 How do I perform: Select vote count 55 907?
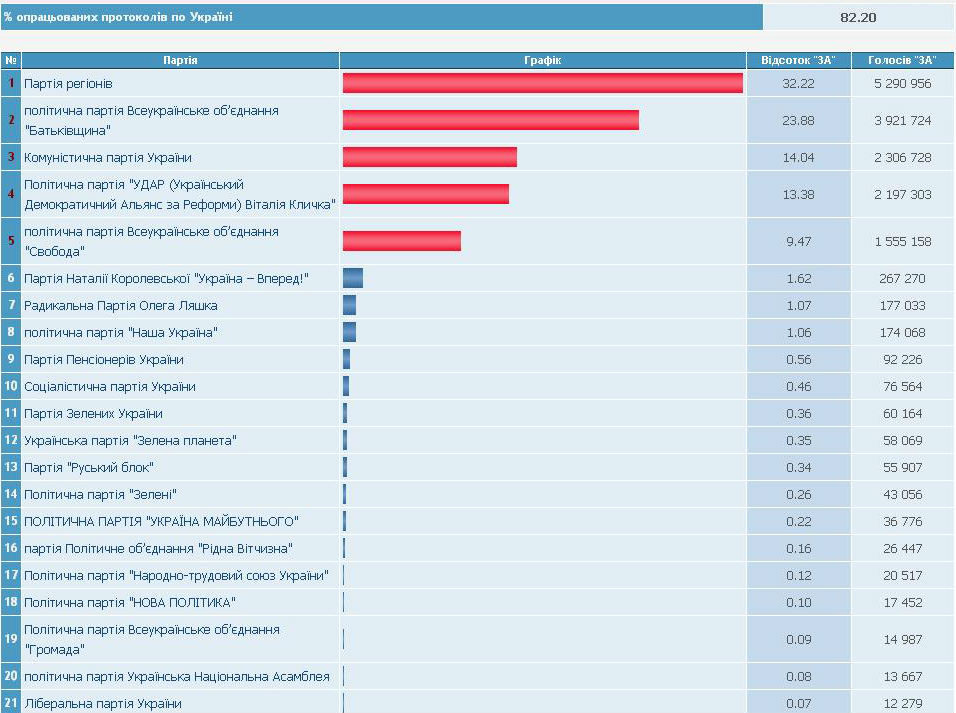pos(902,468)
